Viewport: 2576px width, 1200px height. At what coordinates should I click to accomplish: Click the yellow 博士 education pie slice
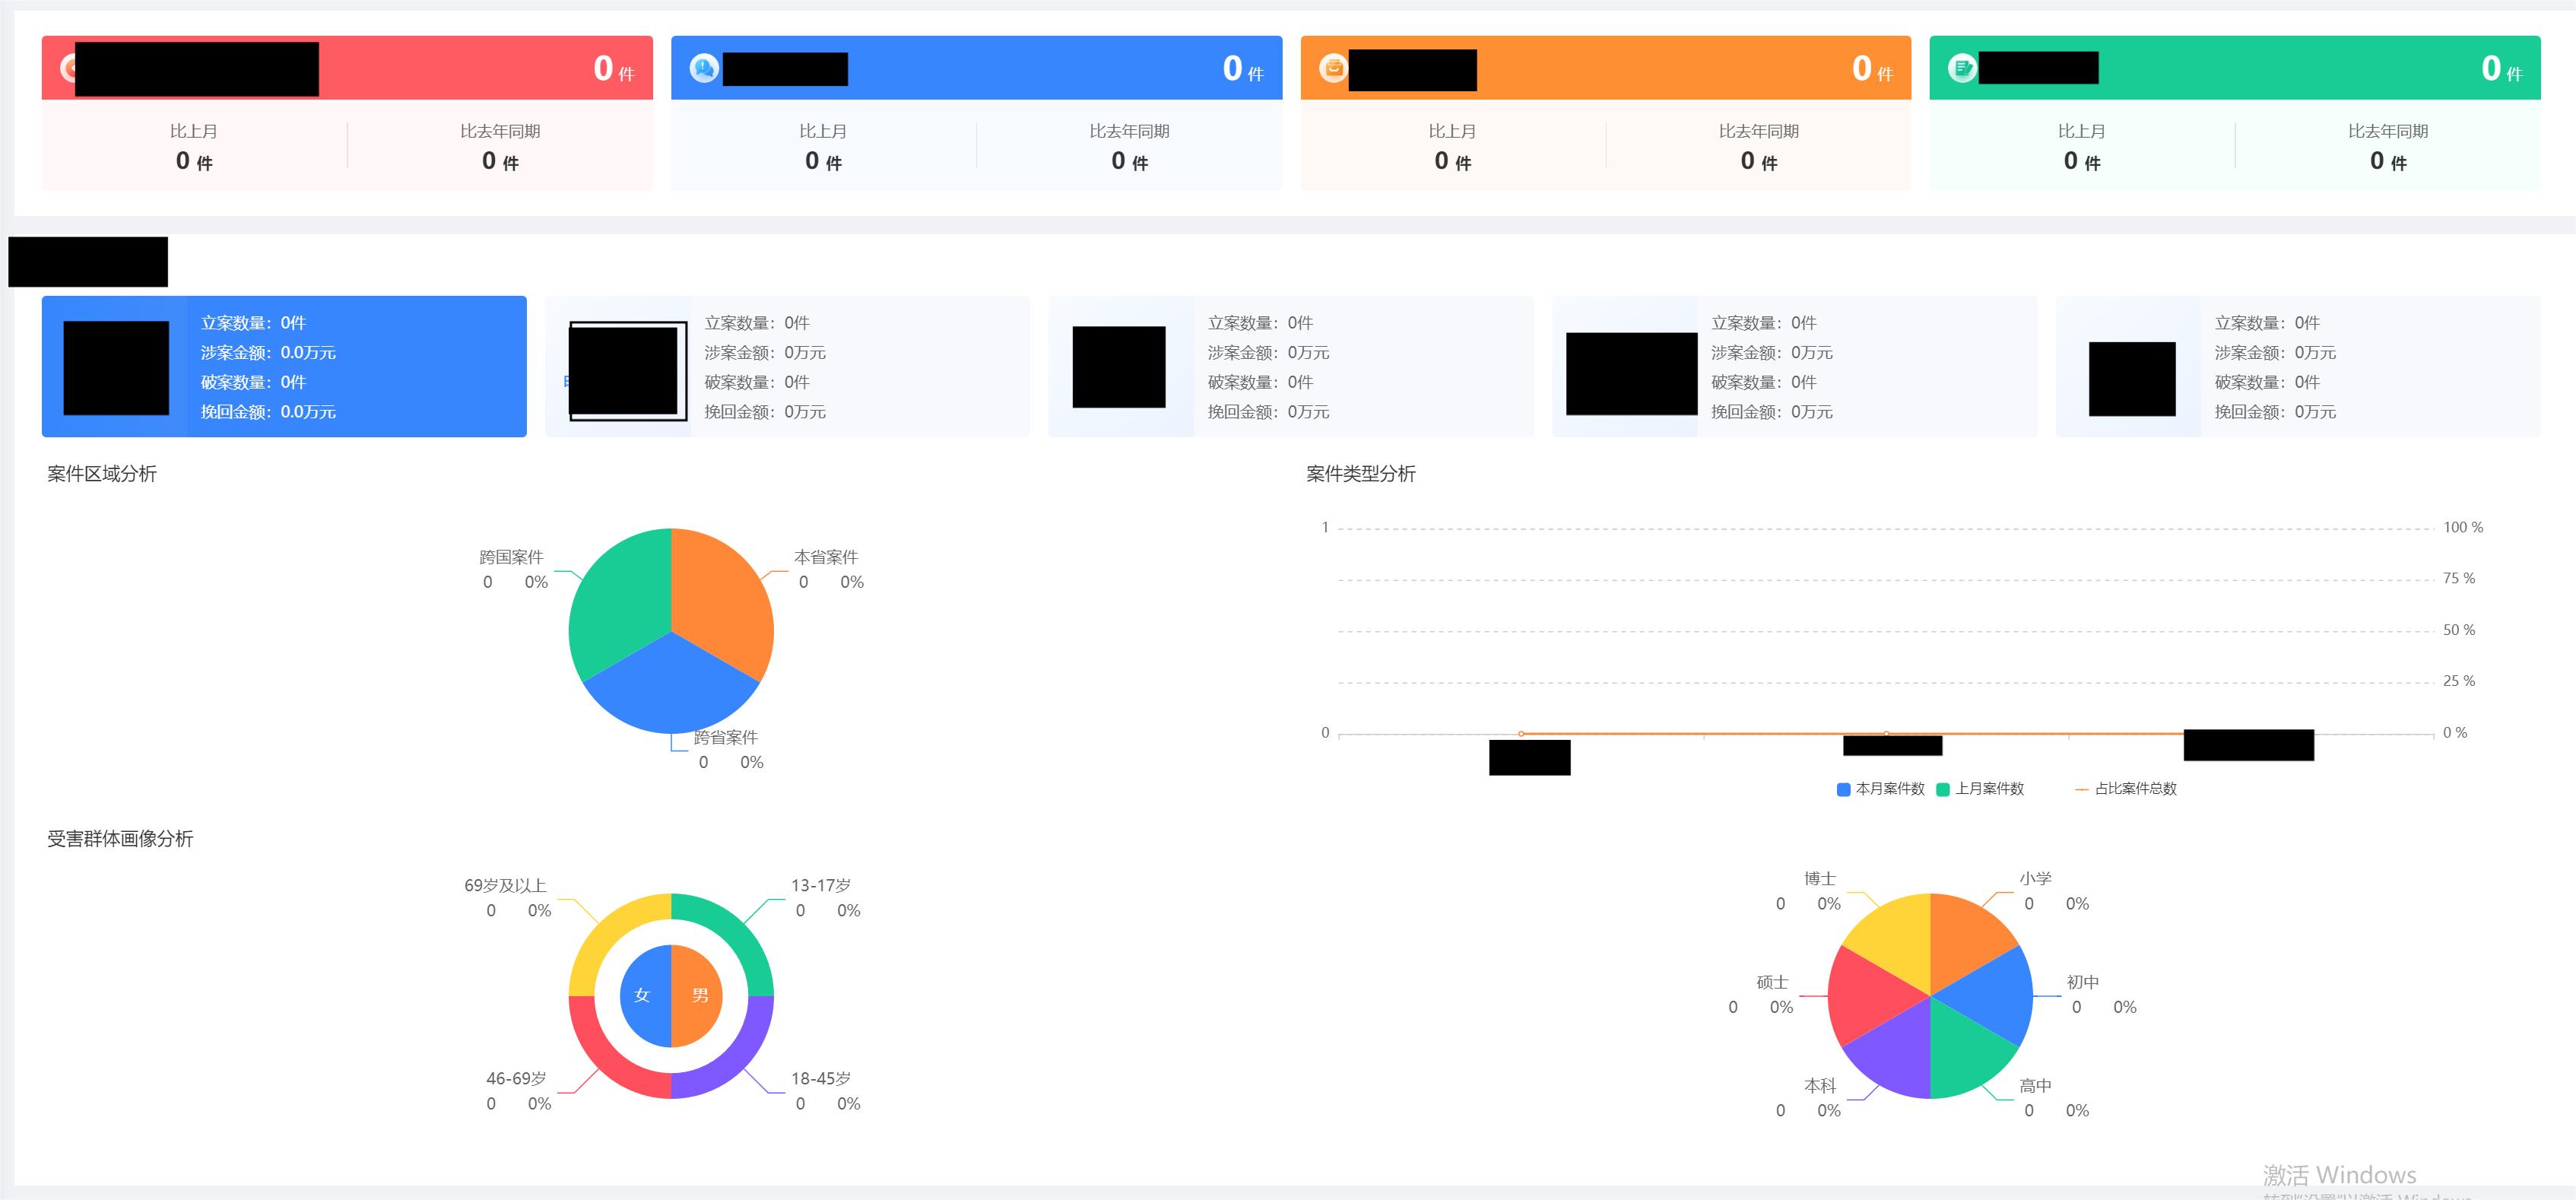click(1898, 940)
